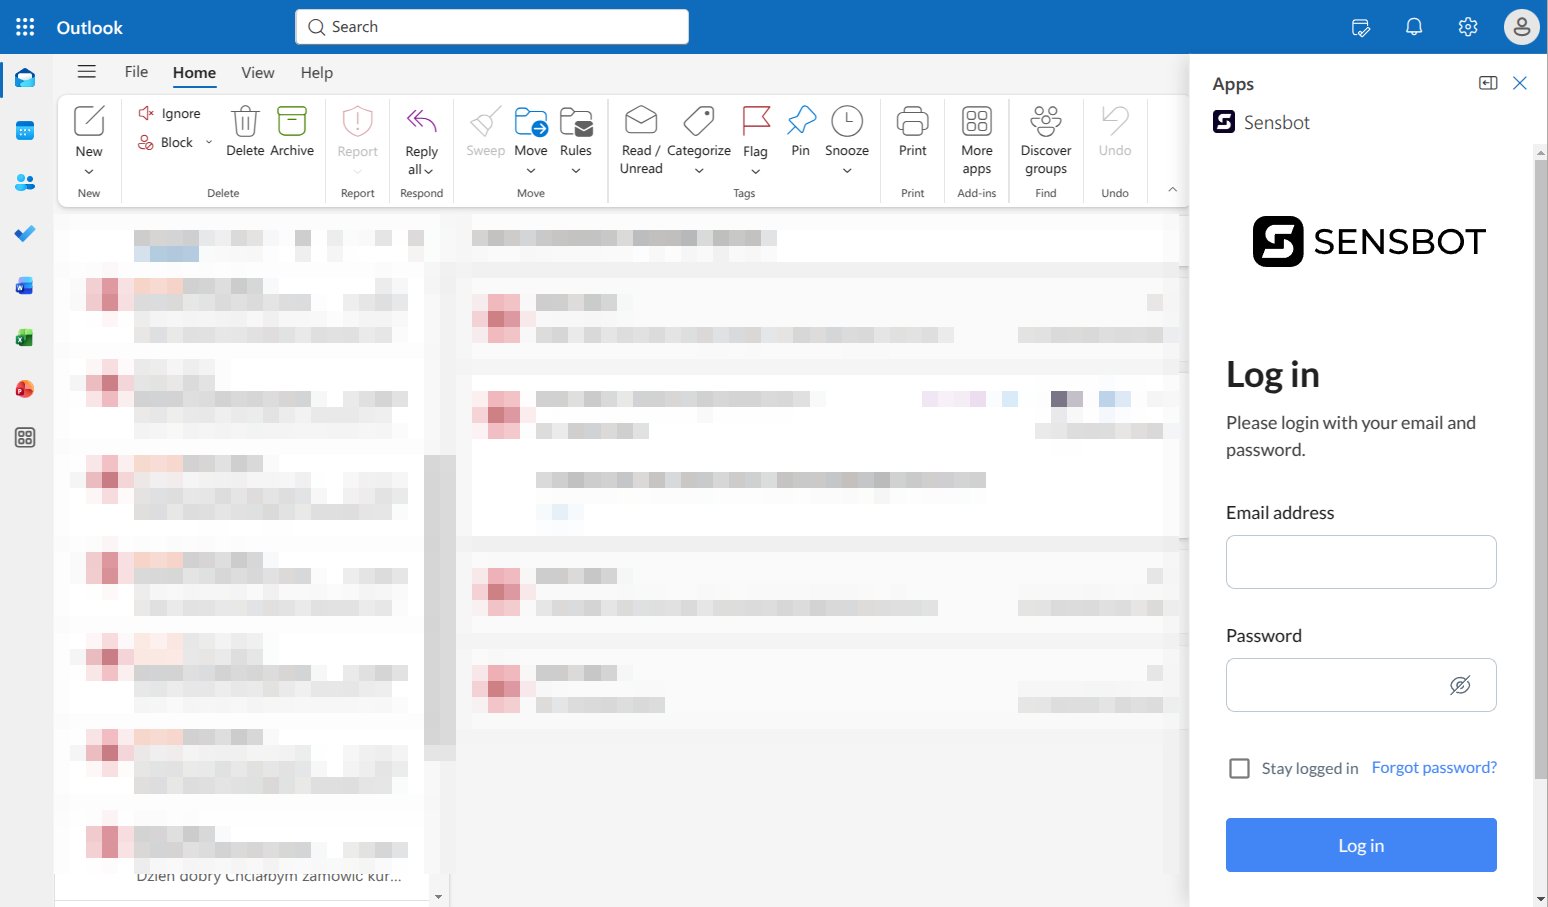Expand Flag dropdown chevron

coord(756,171)
